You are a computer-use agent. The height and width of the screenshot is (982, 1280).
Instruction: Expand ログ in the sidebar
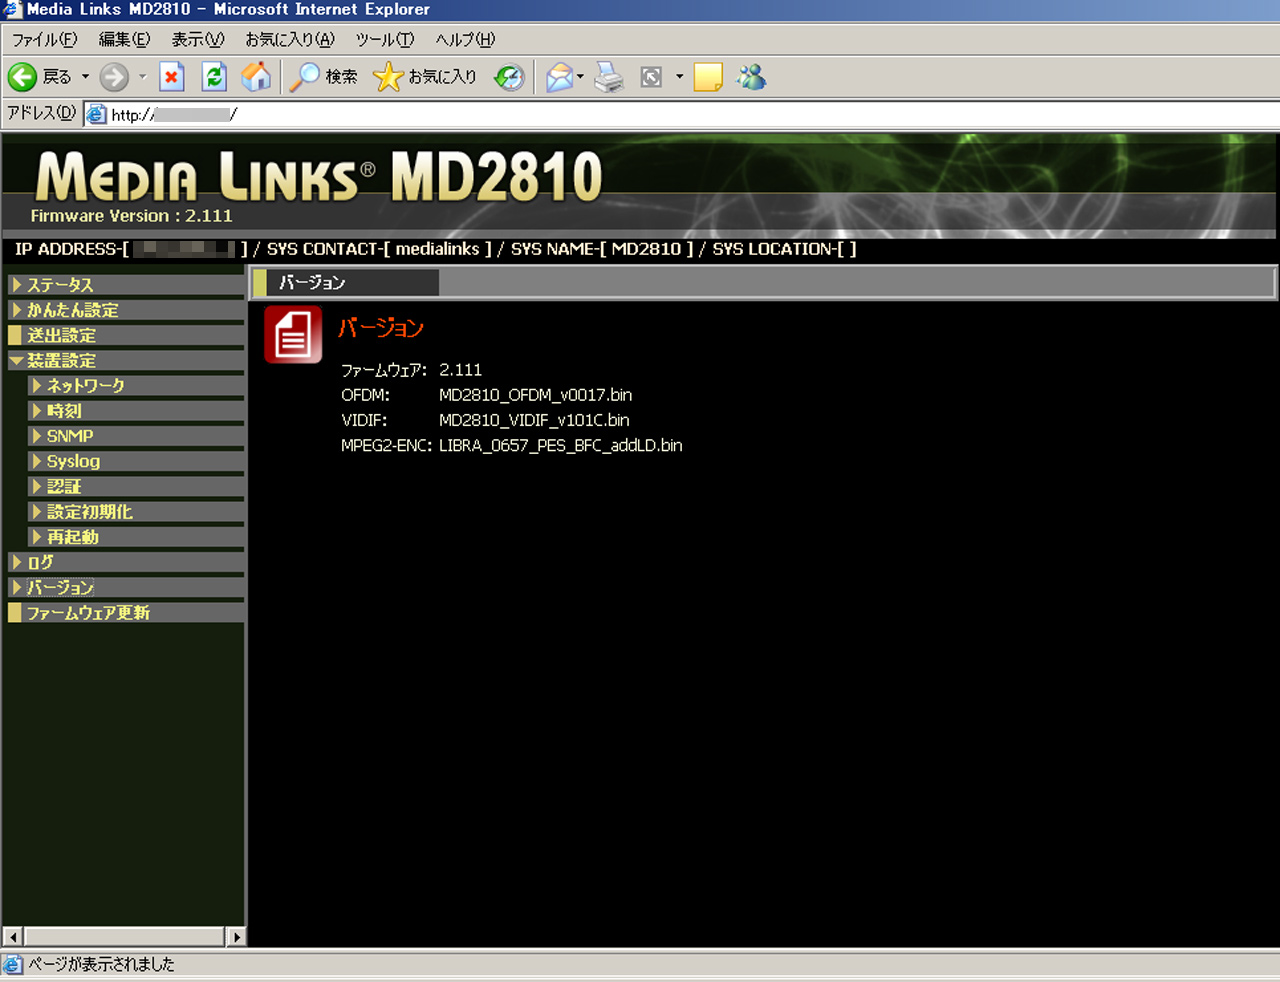click(126, 562)
